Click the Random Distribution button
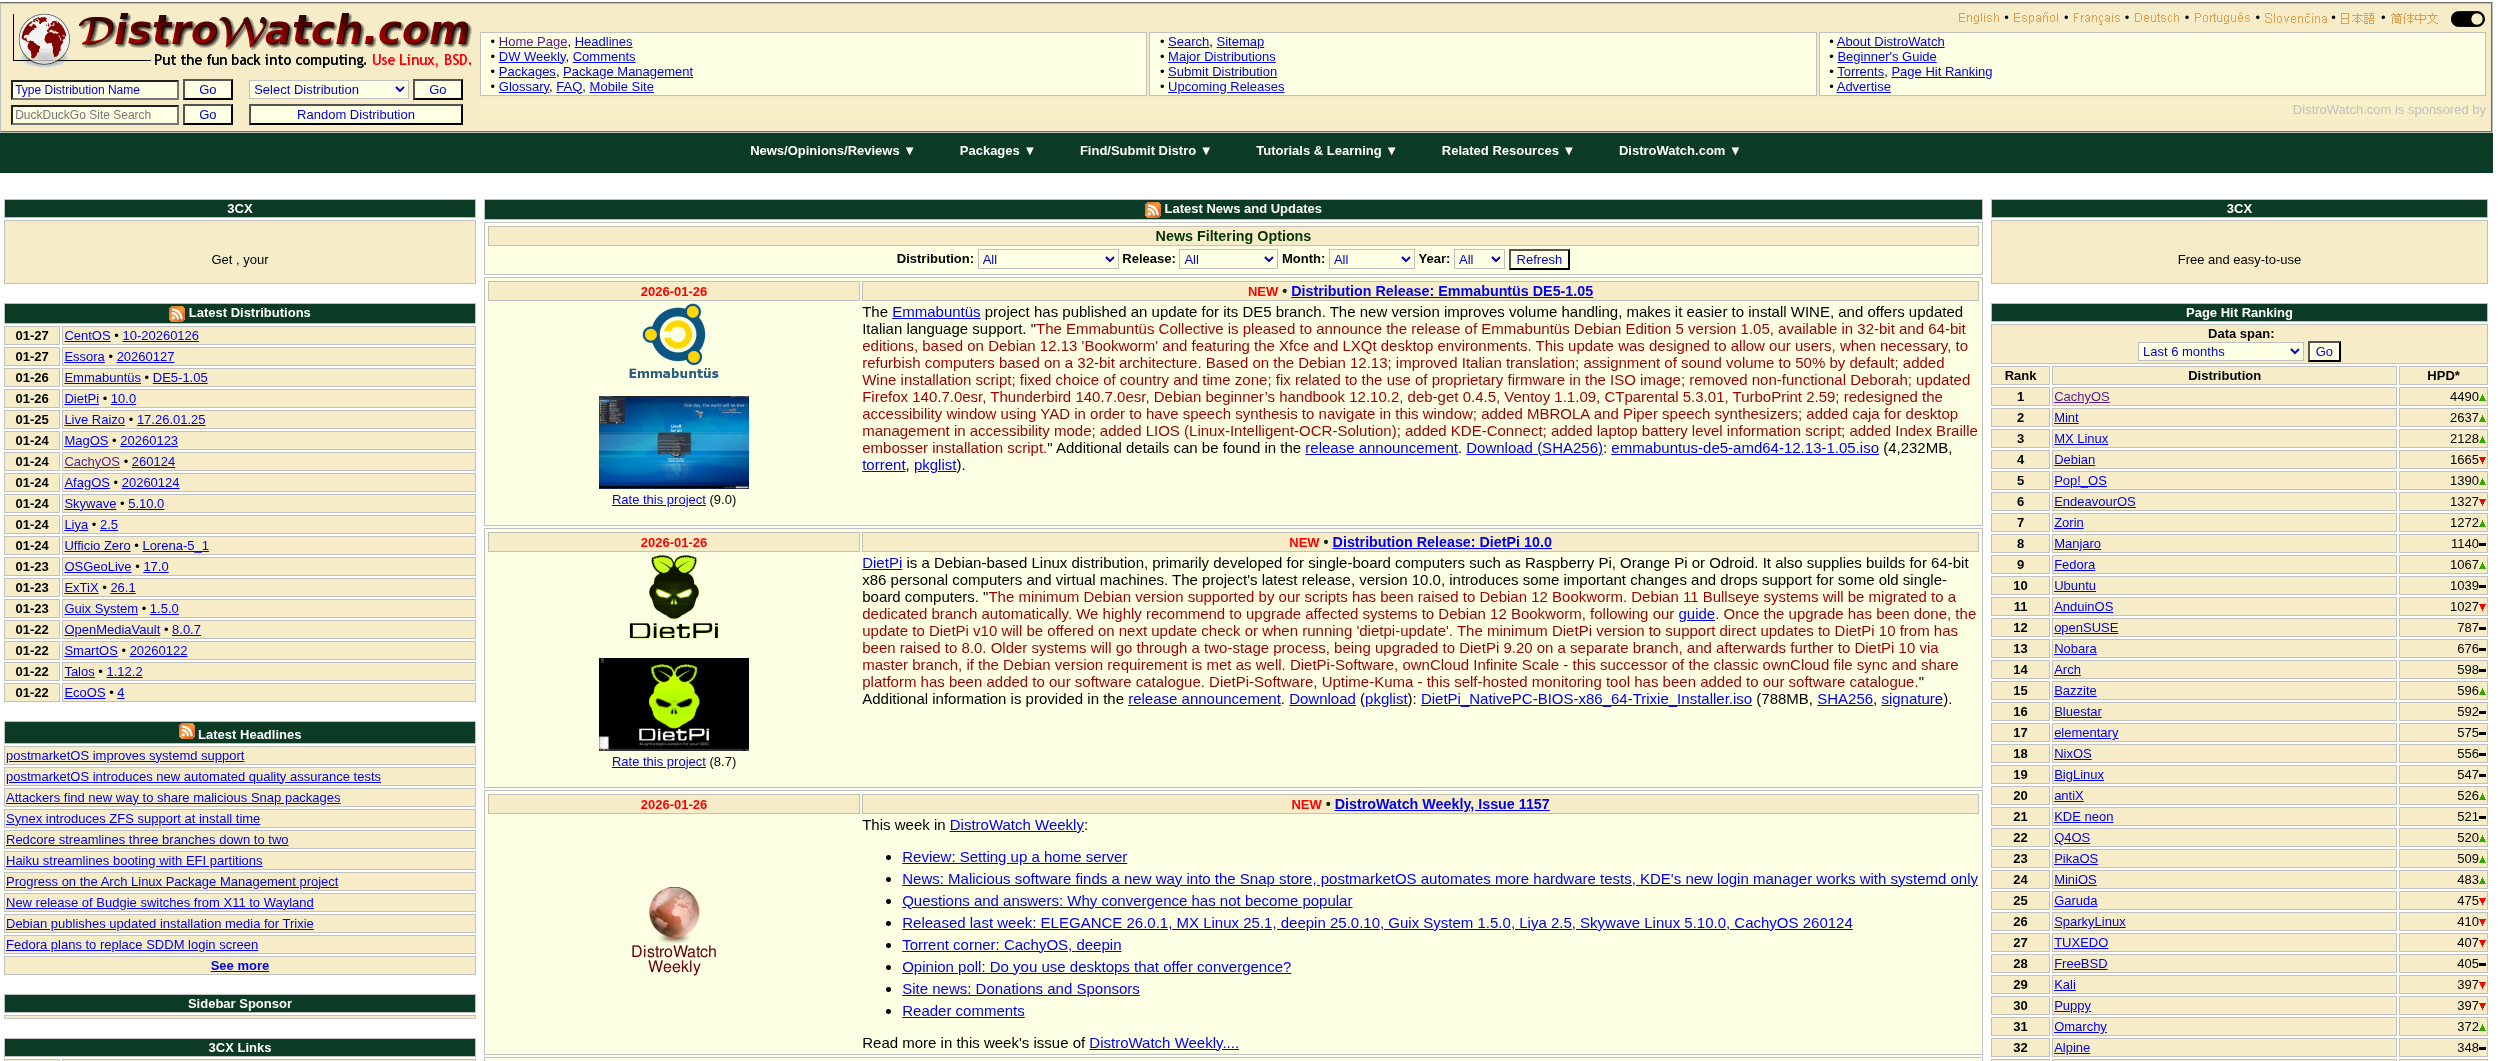This screenshot has width=2499, height=1061. pos(355,115)
